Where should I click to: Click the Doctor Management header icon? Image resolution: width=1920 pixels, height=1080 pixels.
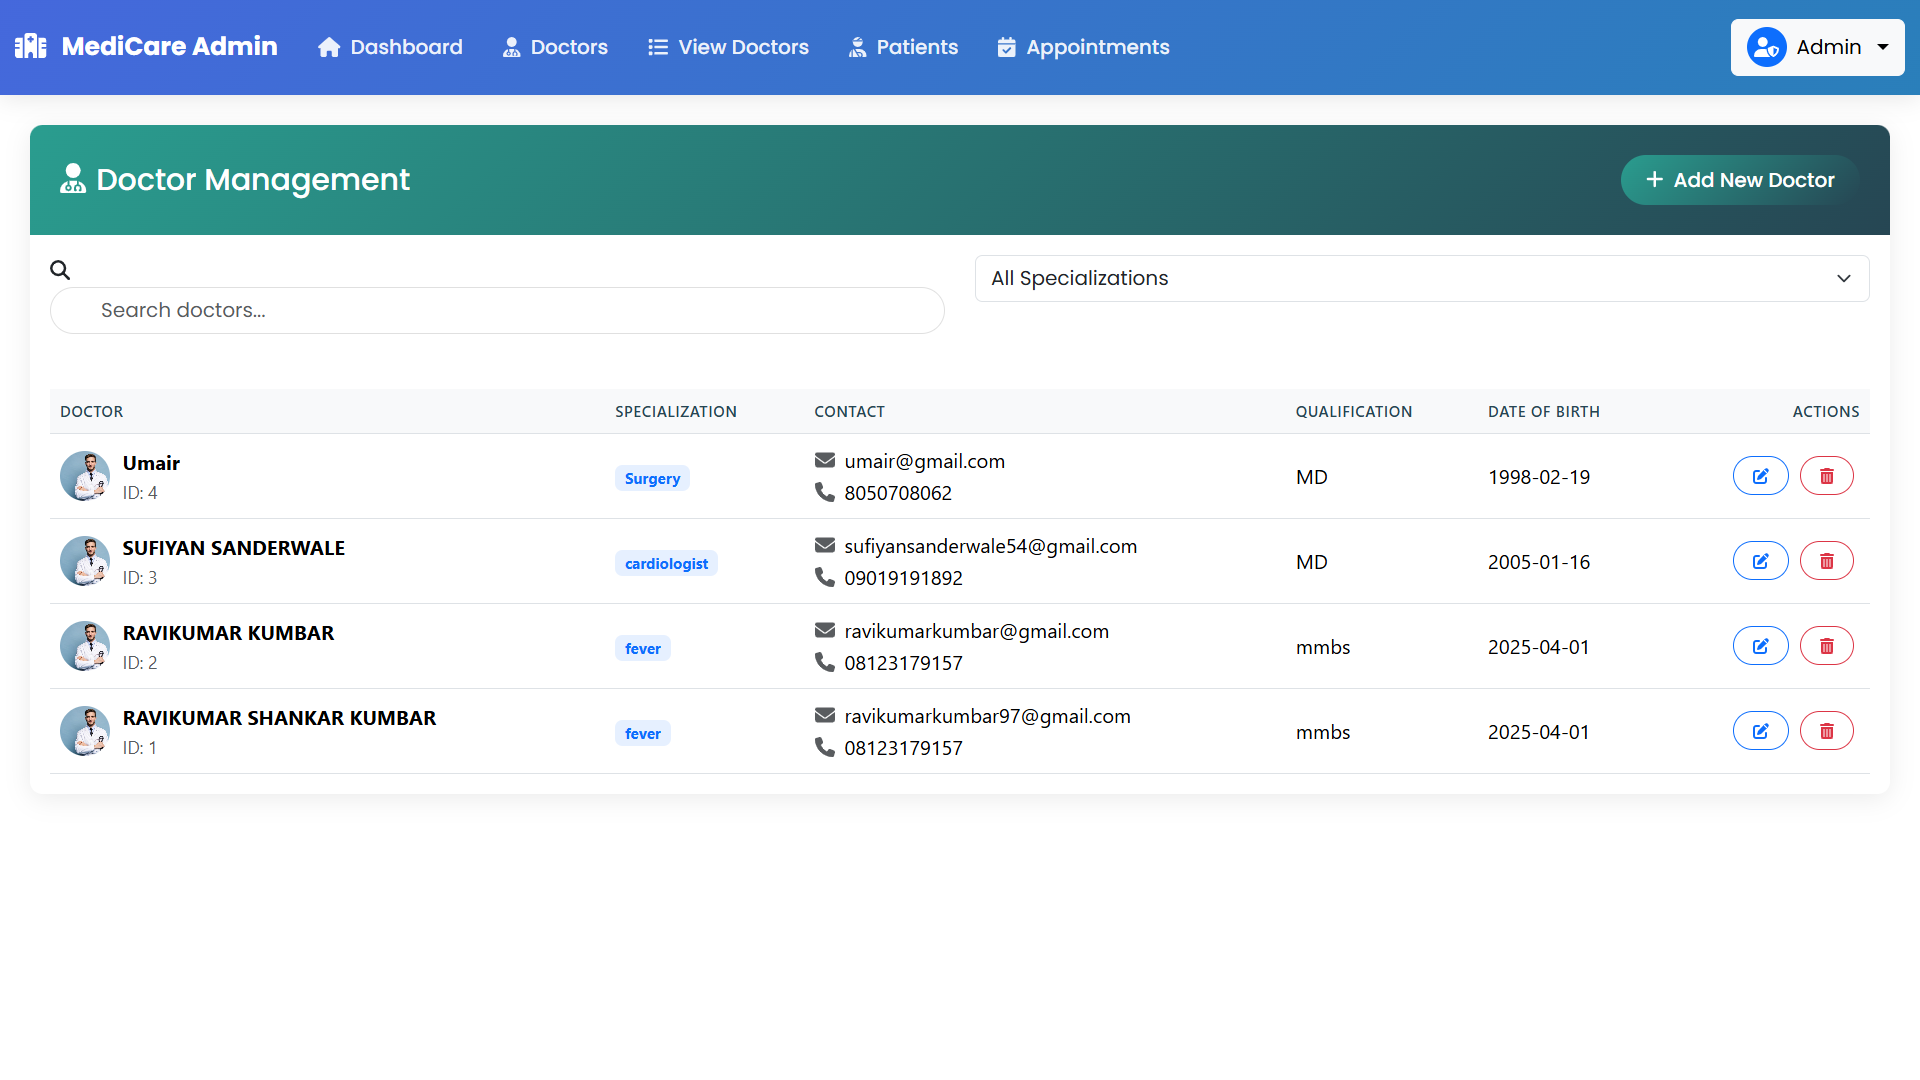(73, 179)
